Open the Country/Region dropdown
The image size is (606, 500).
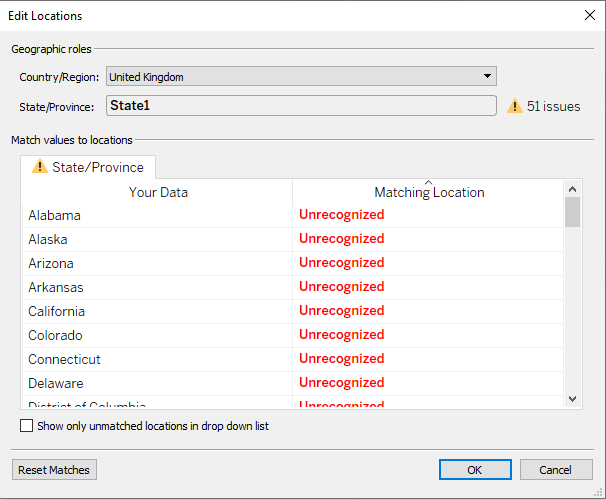tap(487, 76)
